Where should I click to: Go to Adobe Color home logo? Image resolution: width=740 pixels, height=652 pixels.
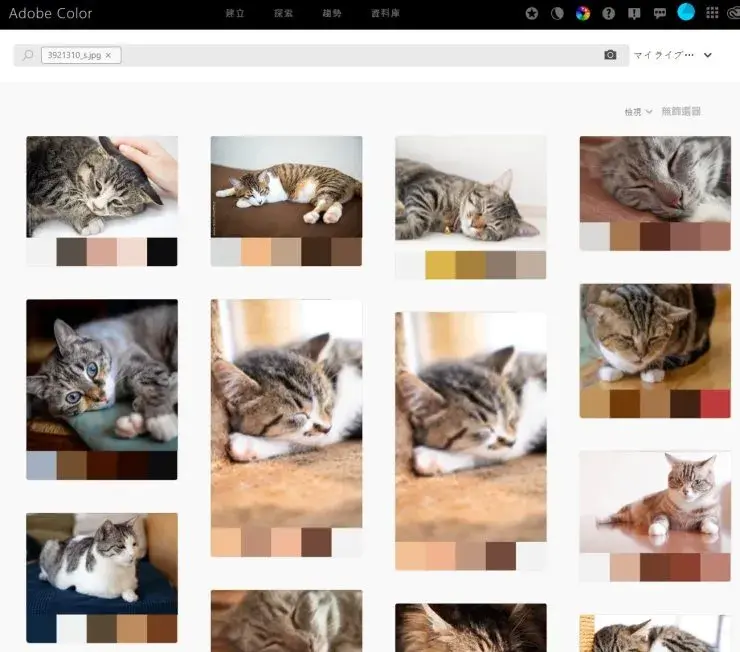pos(50,13)
